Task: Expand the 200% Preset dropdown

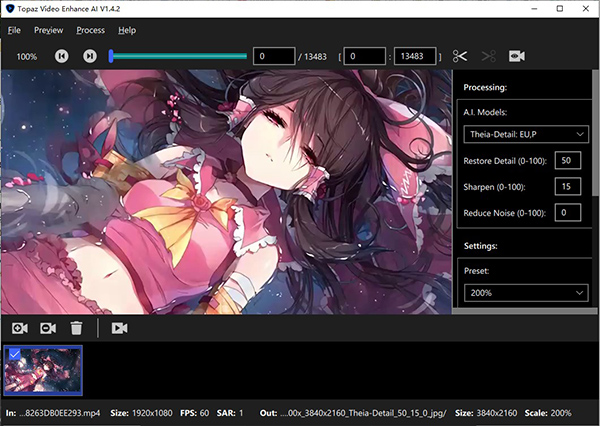Action: click(x=526, y=293)
